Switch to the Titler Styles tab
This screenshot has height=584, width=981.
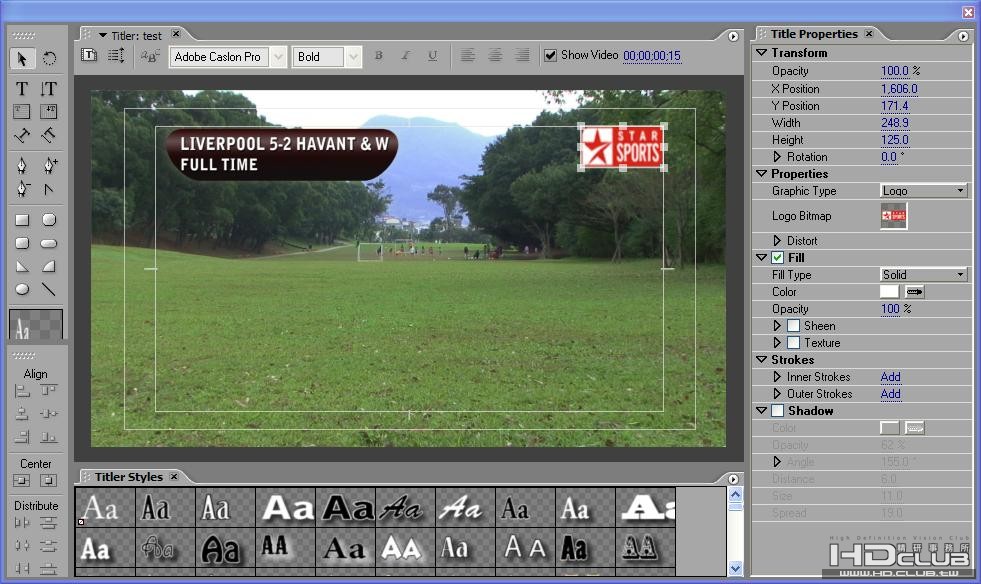click(128, 477)
